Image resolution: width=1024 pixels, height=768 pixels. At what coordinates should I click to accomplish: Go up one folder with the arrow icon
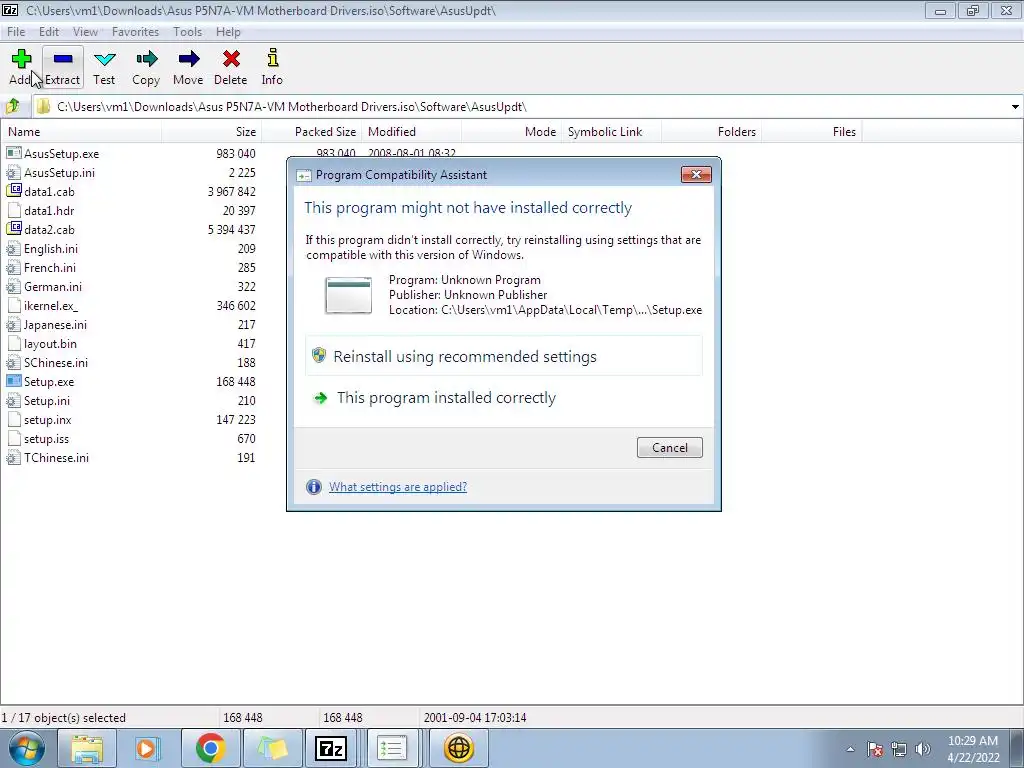(12, 106)
